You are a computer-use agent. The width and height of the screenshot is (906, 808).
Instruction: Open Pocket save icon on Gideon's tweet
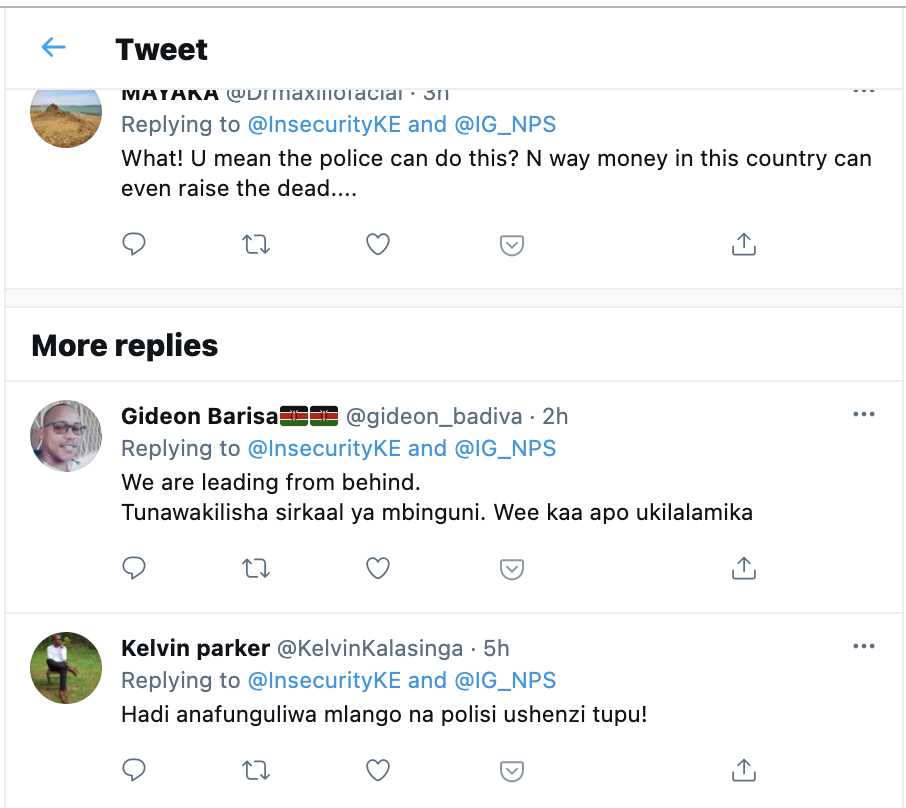[x=512, y=569]
